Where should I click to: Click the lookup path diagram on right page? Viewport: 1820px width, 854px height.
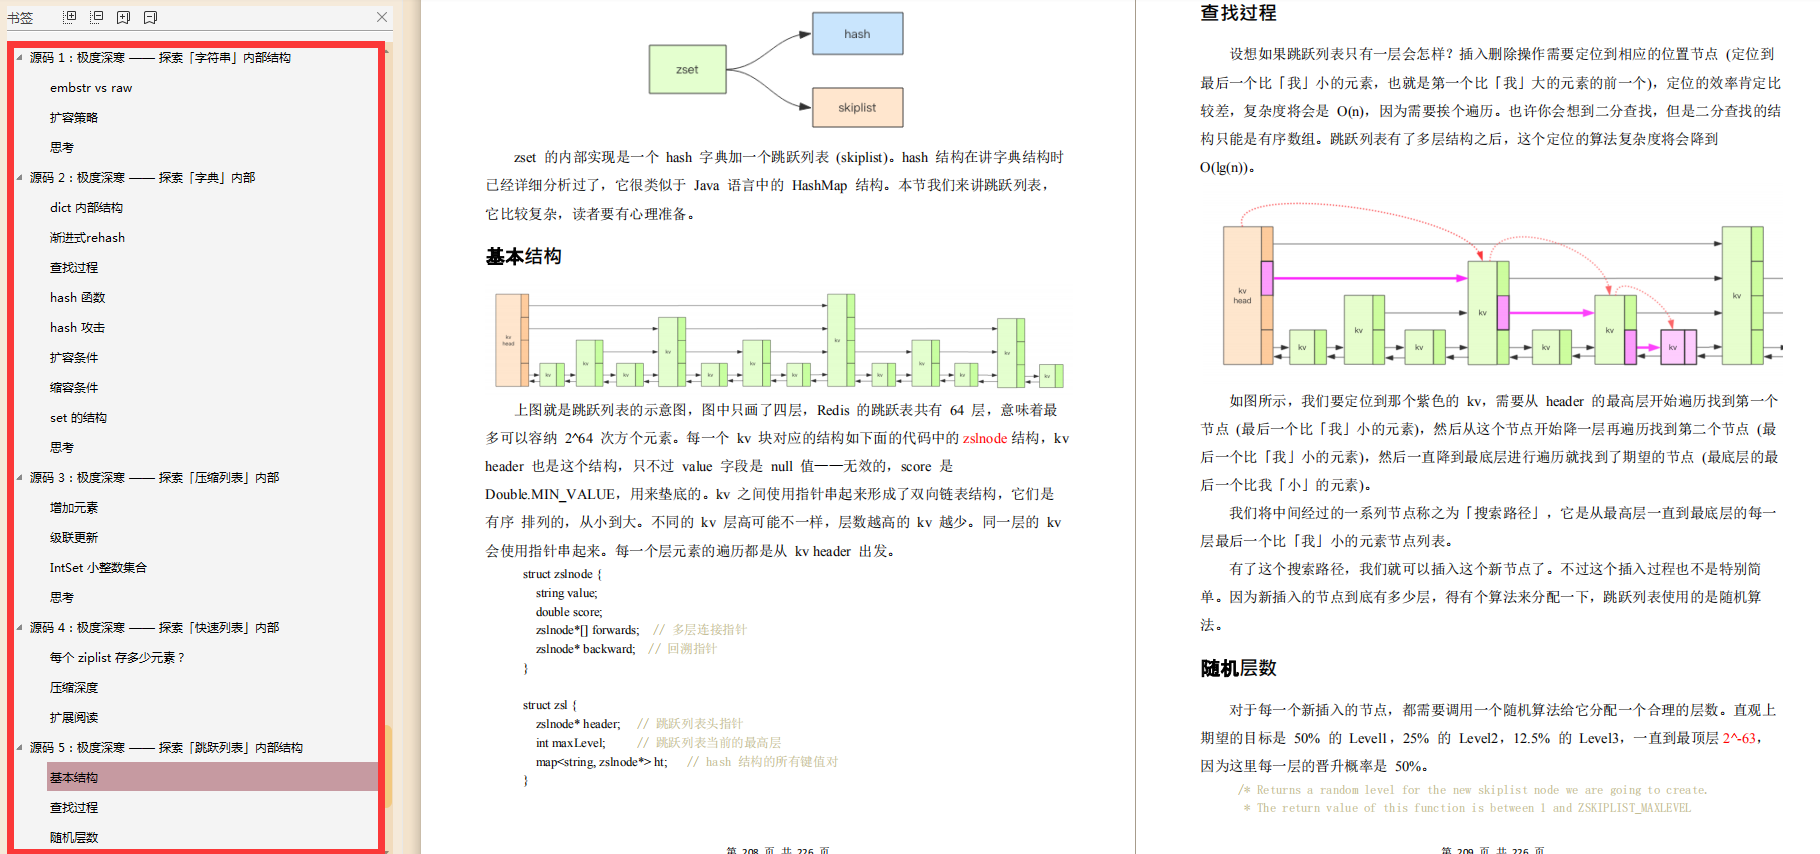coord(1502,285)
